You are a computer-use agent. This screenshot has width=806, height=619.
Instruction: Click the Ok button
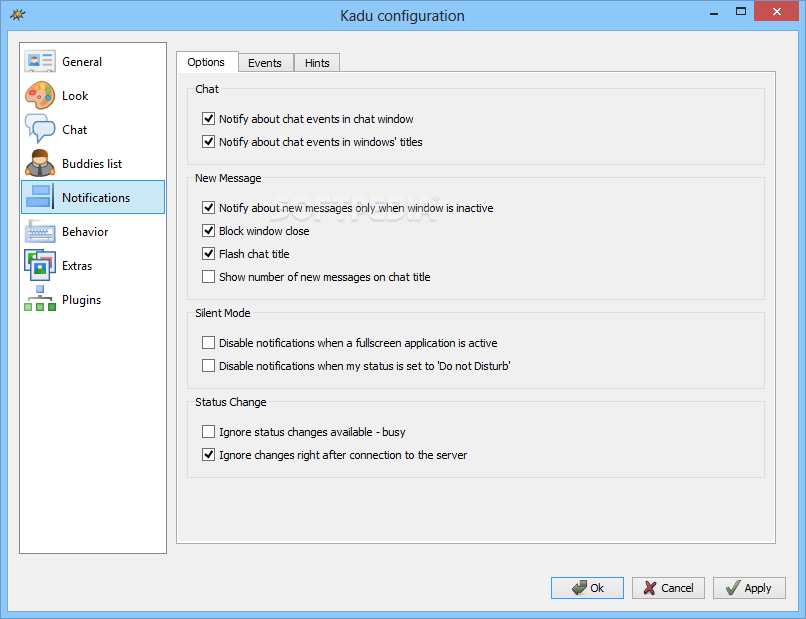pyautogui.click(x=587, y=588)
